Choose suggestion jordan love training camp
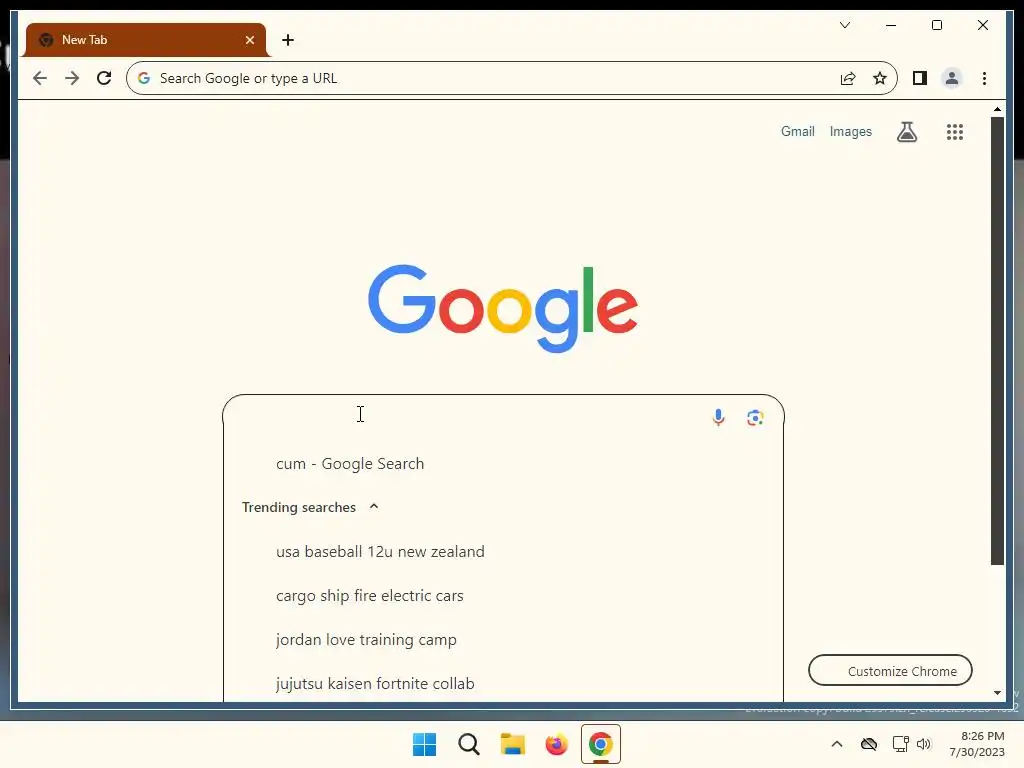The width and height of the screenshot is (1024, 768). pyautogui.click(x=504, y=640)
